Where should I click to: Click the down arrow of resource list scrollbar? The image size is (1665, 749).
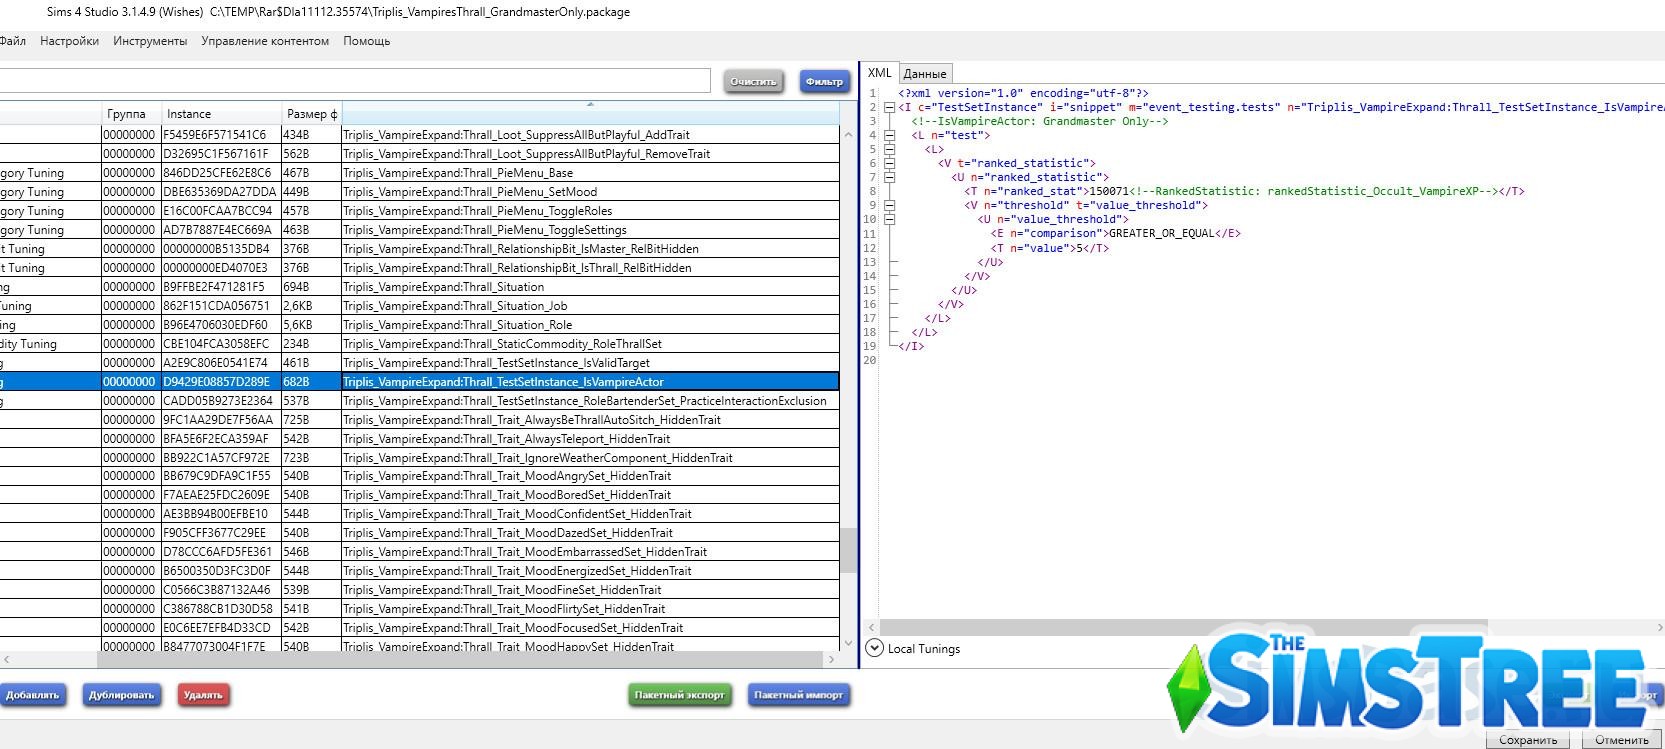coord(848,643)
